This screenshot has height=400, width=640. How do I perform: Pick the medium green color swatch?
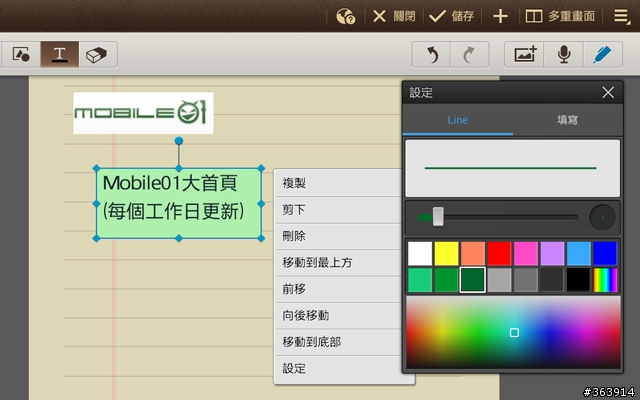446,280
